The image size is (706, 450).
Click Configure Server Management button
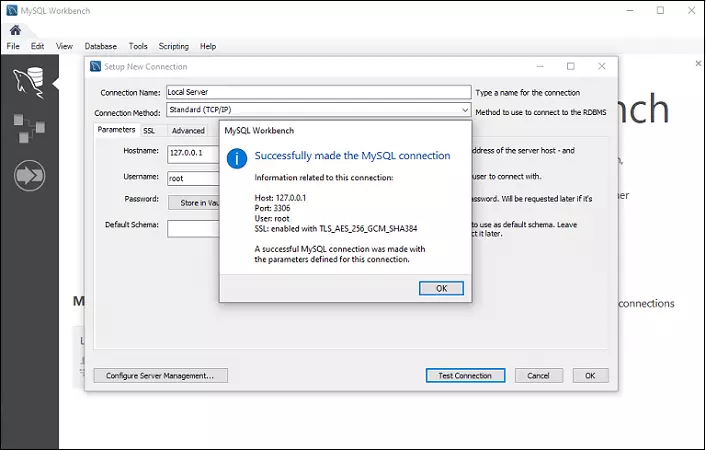[x=160, y=375]
